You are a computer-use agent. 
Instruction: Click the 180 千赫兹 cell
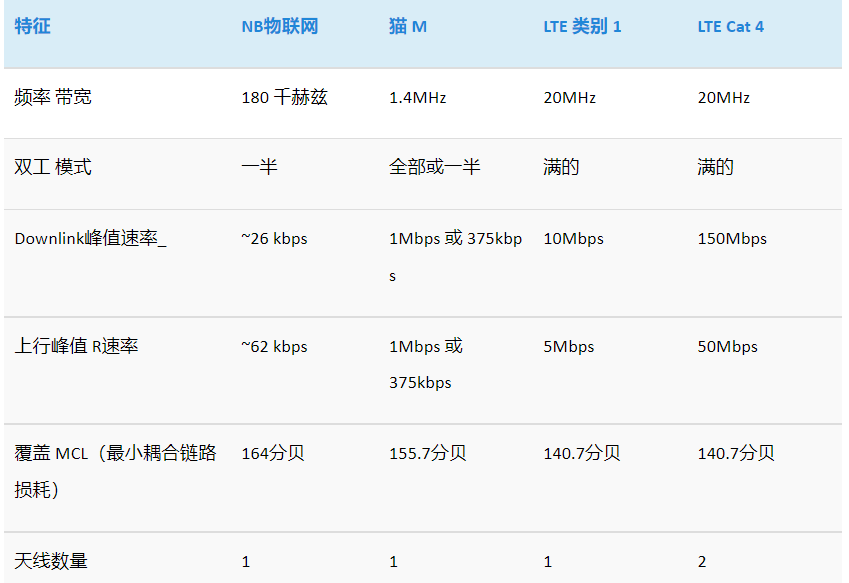284,97
